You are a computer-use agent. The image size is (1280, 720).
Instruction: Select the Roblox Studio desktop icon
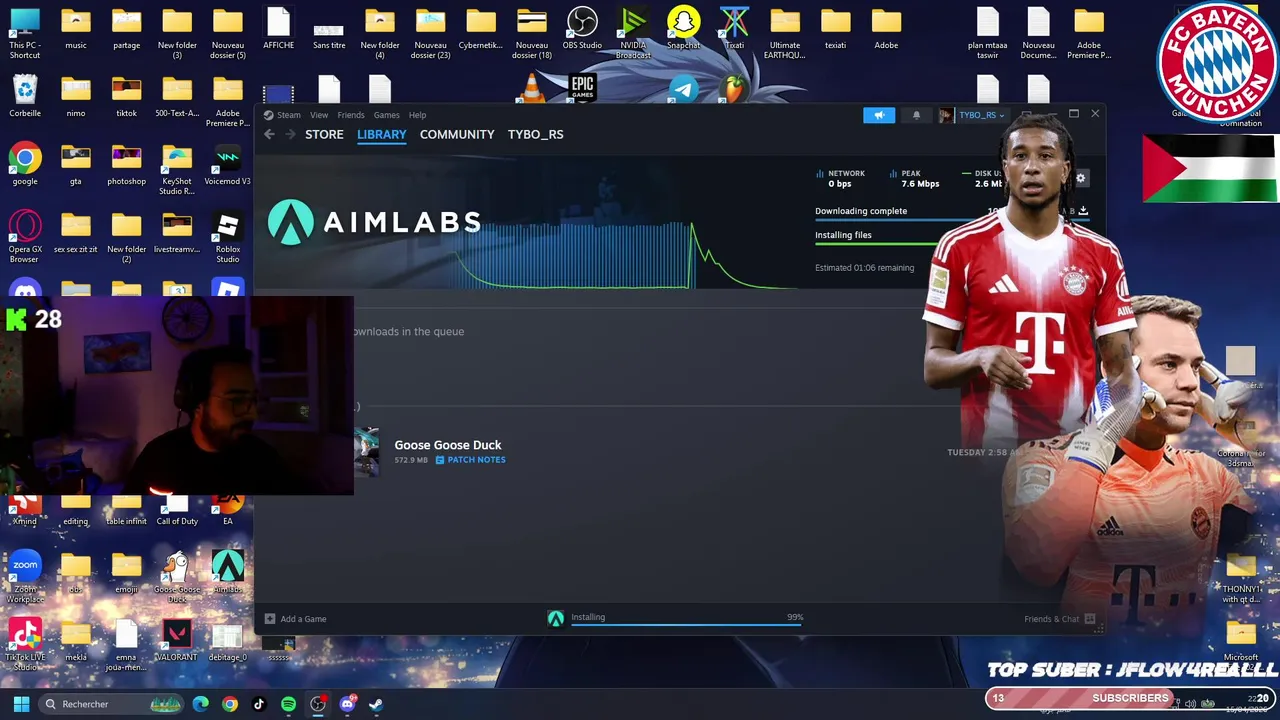click(x=227, y=237)
